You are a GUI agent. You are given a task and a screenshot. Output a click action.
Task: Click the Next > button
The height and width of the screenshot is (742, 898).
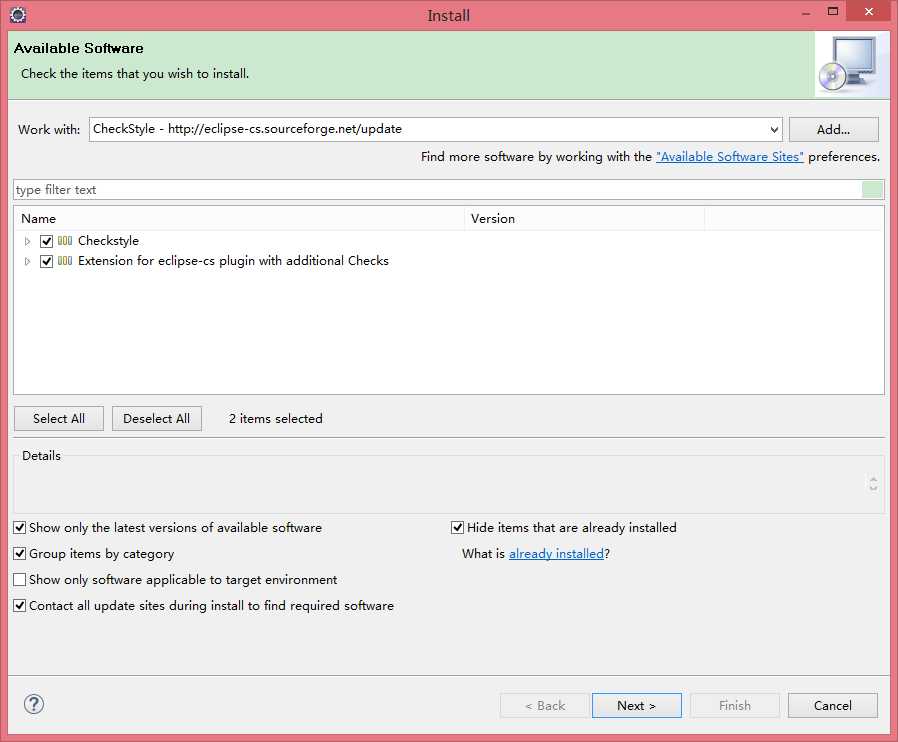(636, 705)
